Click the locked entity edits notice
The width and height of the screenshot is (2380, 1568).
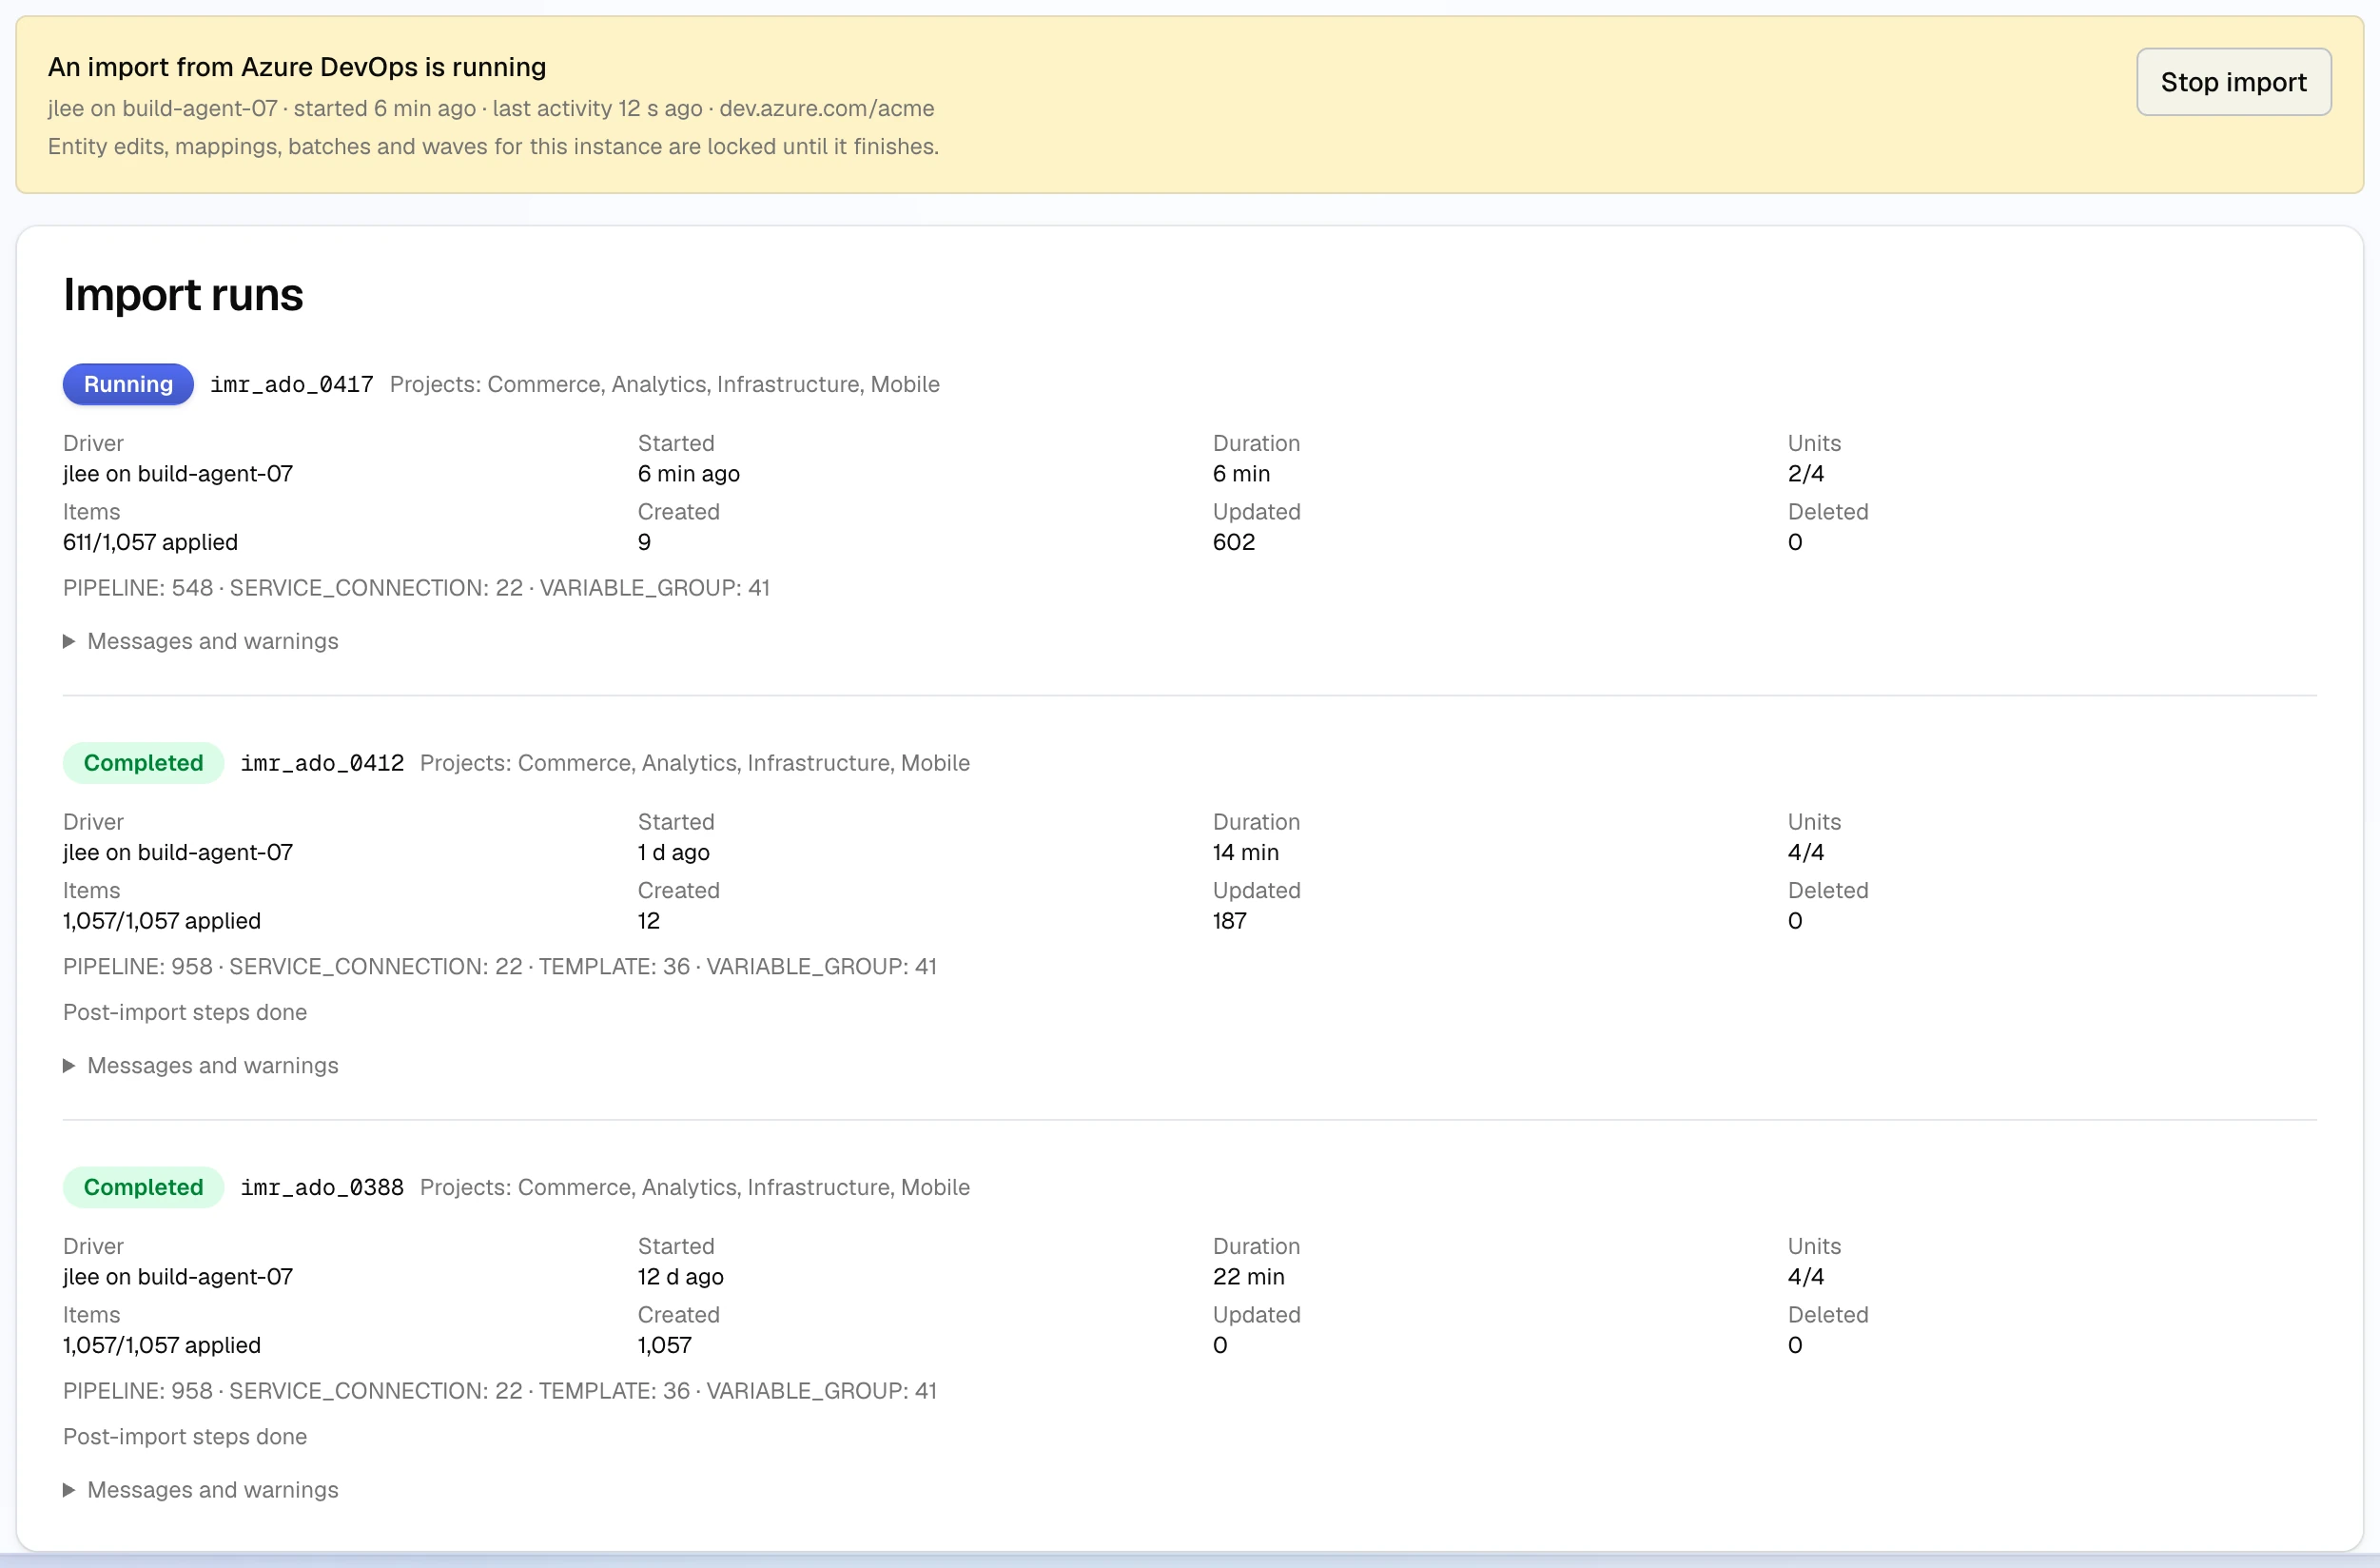click(493, 146)
